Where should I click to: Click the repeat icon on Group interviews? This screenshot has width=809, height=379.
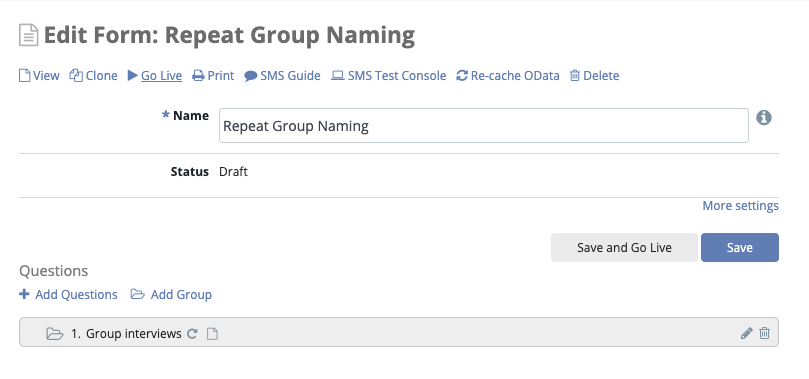[x=192, y=334]
